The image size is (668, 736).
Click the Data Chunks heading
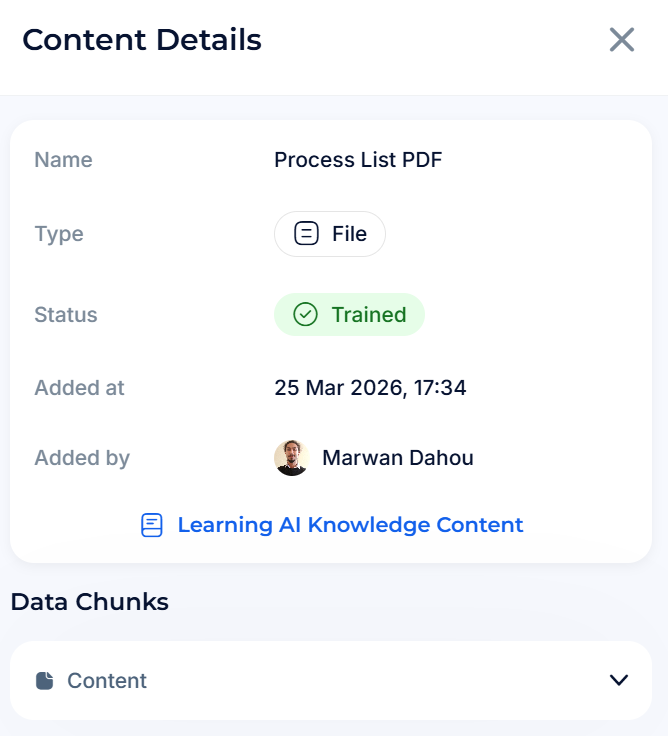pos(89,602)
